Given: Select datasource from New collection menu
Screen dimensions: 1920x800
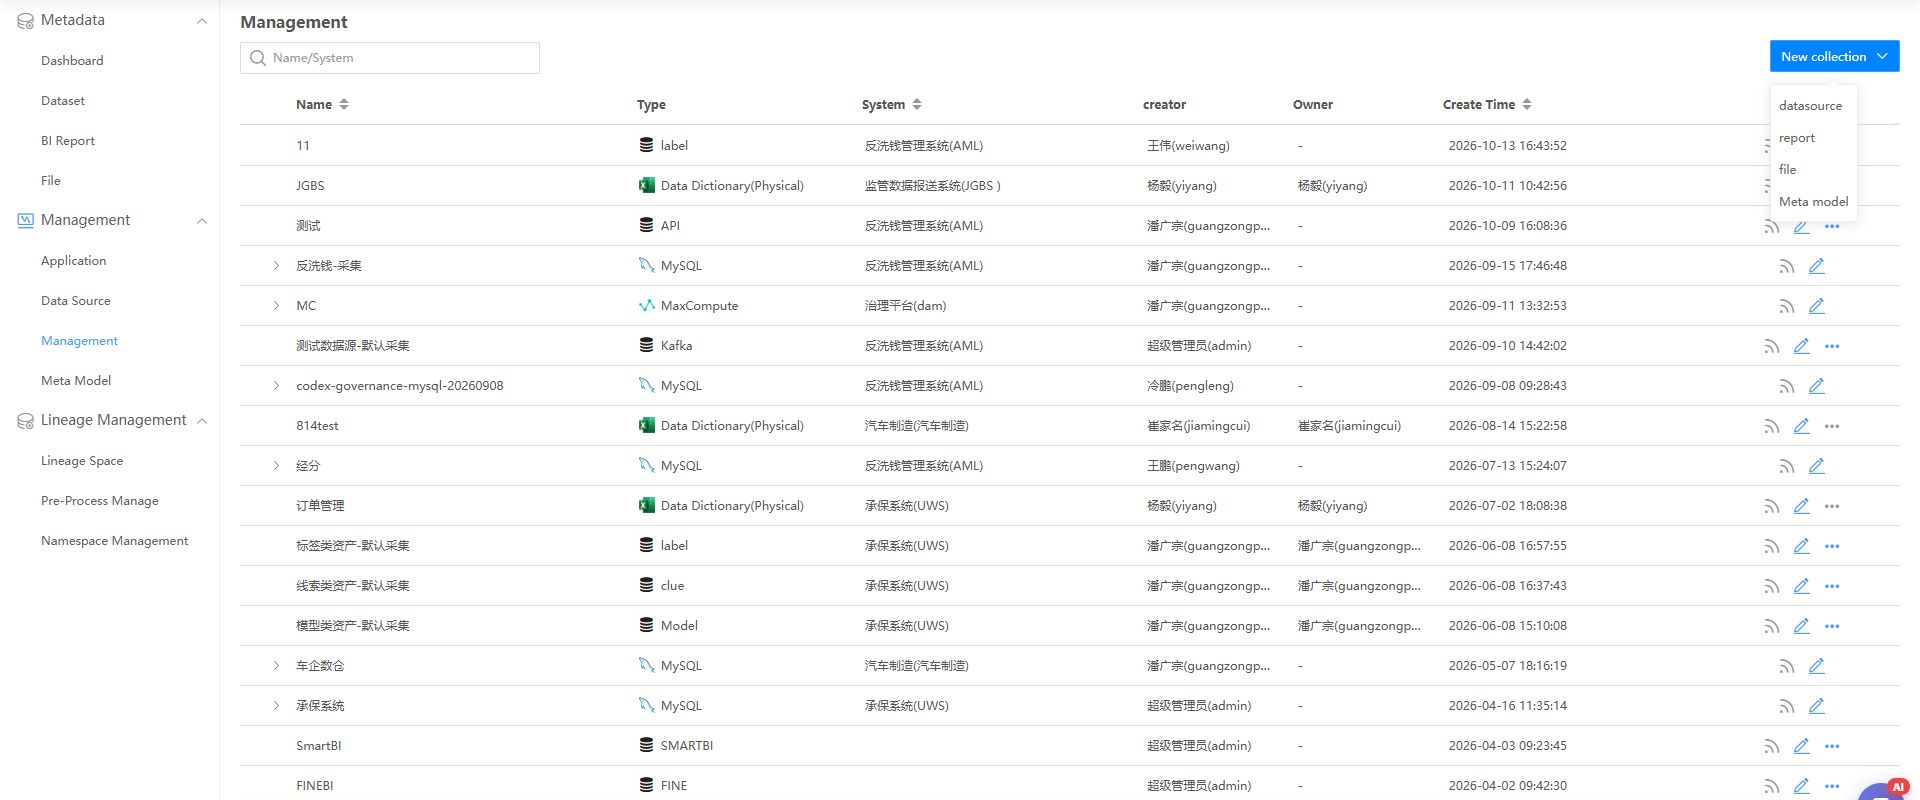Looking at the screenshot, I should pyautogui.click(x=1810, y=105).
